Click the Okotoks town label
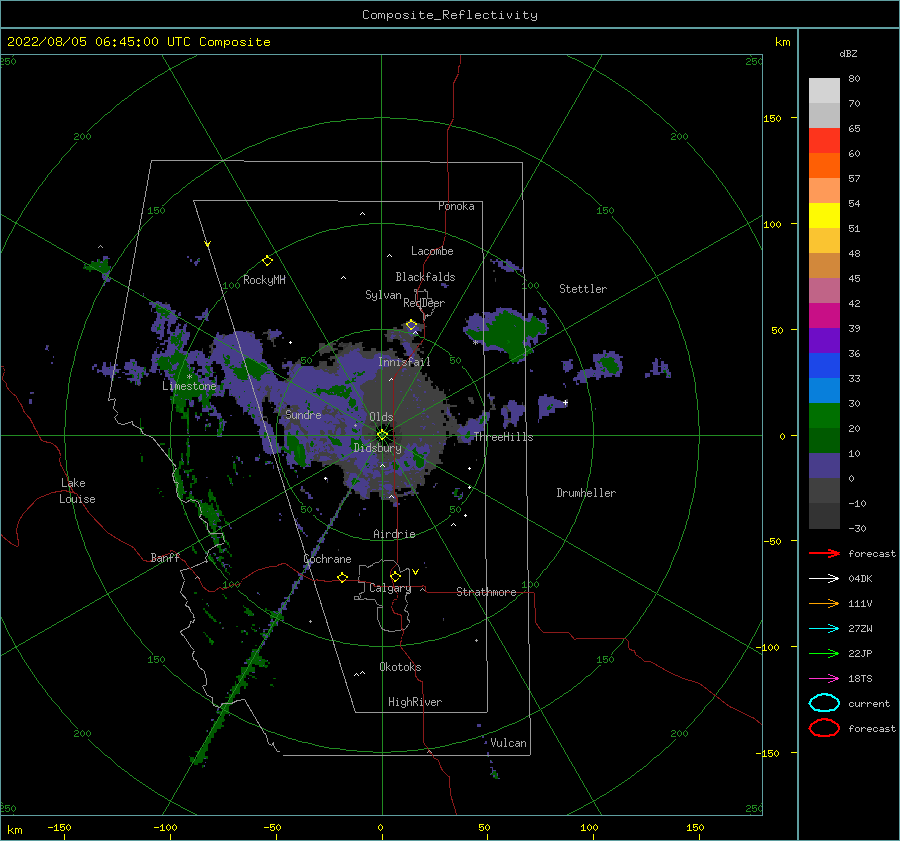The image size is (900, 841). 400,667
